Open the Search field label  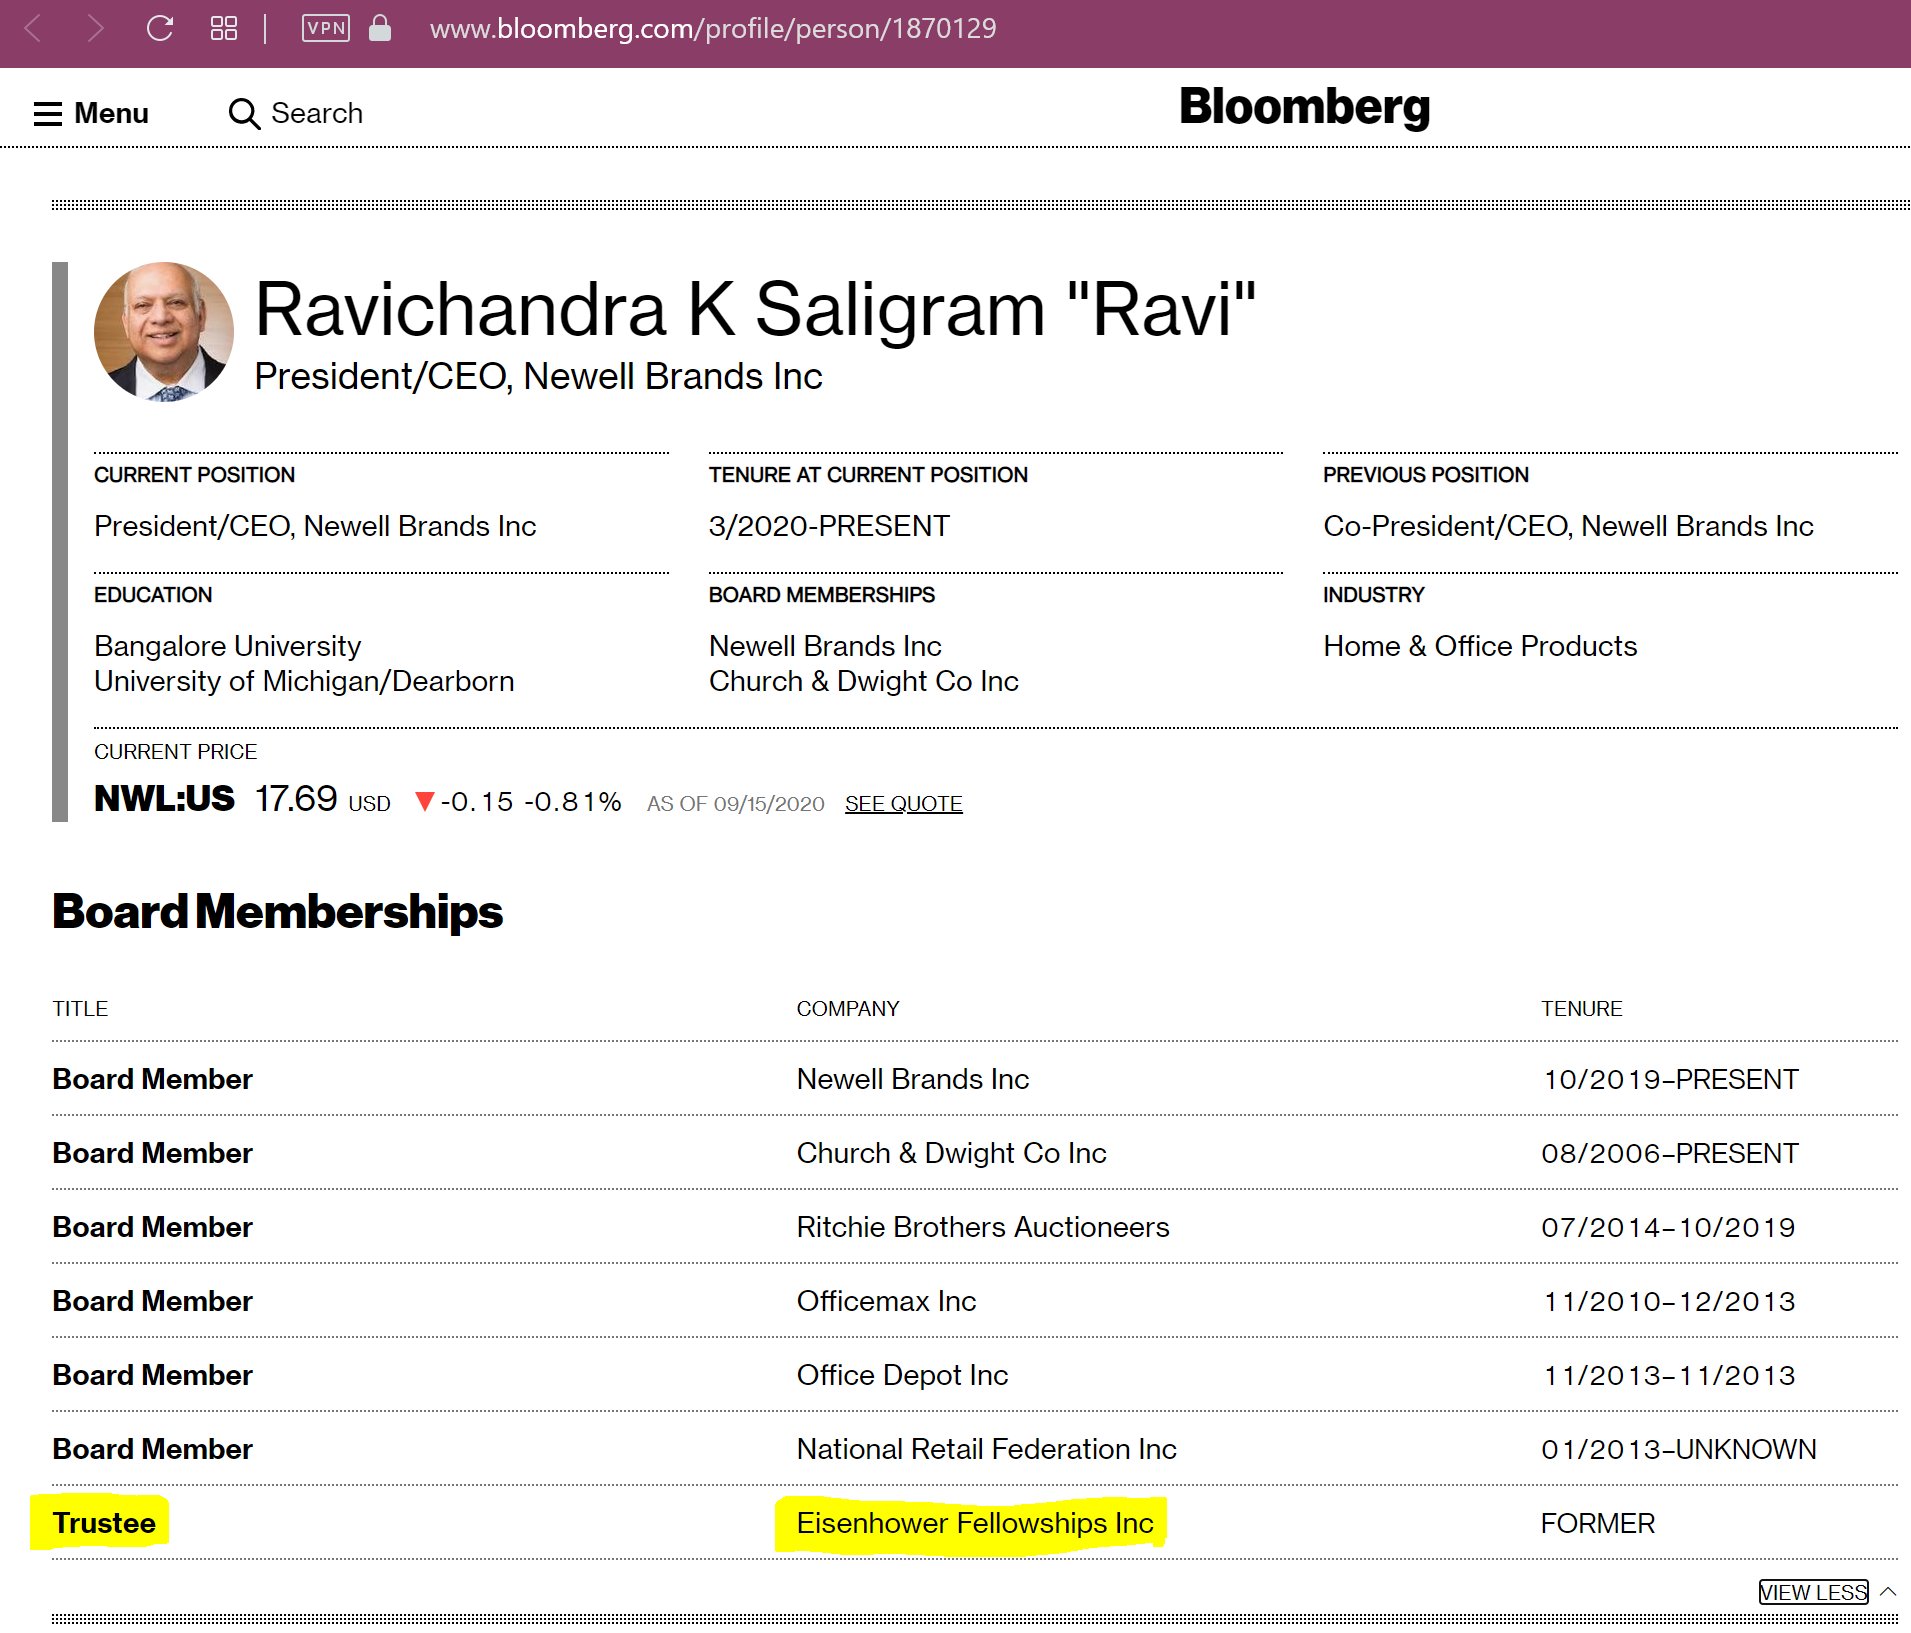(317, 113)
